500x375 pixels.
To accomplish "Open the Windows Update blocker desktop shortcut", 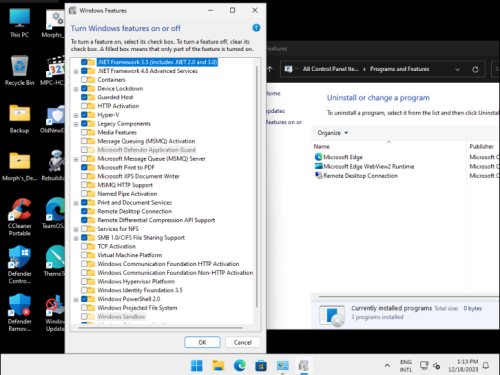I will 54,313.
